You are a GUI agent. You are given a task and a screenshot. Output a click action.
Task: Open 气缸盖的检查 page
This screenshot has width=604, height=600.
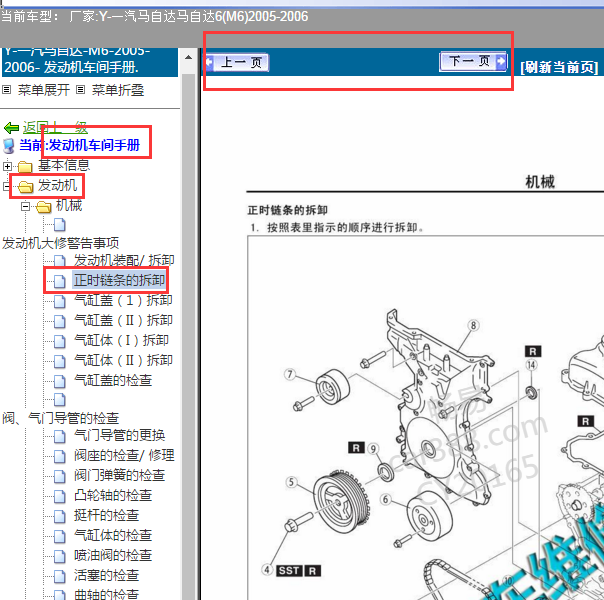click(x=113, y=380)
